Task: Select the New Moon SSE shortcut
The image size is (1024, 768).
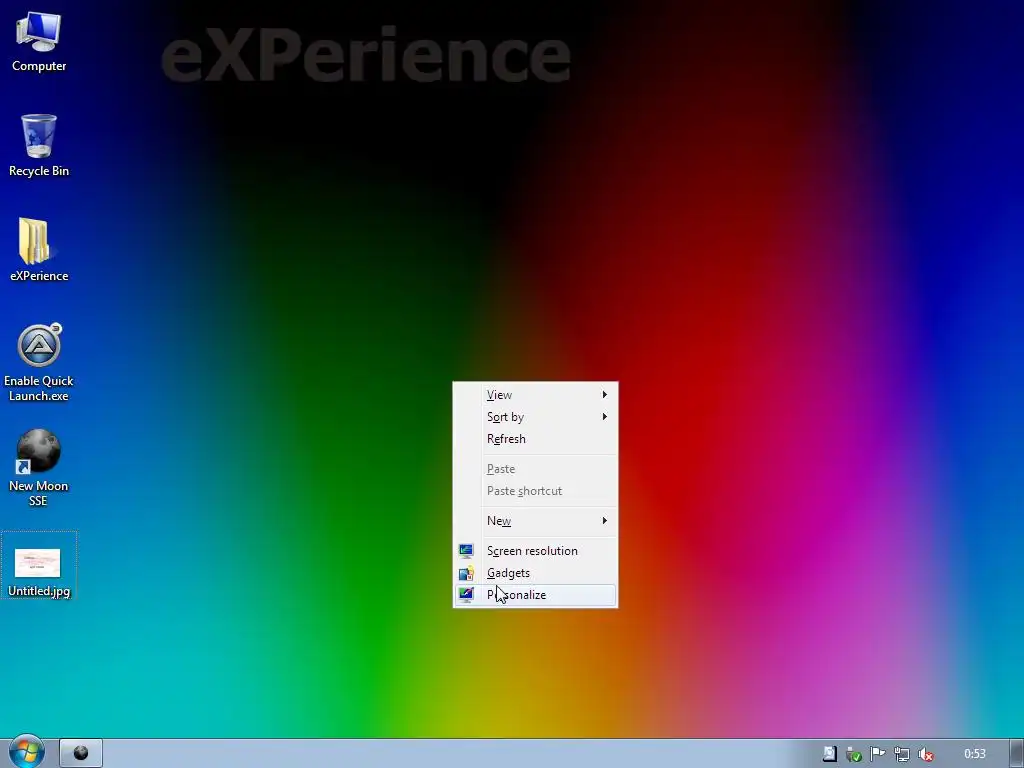Action: (x=39, y=468)
